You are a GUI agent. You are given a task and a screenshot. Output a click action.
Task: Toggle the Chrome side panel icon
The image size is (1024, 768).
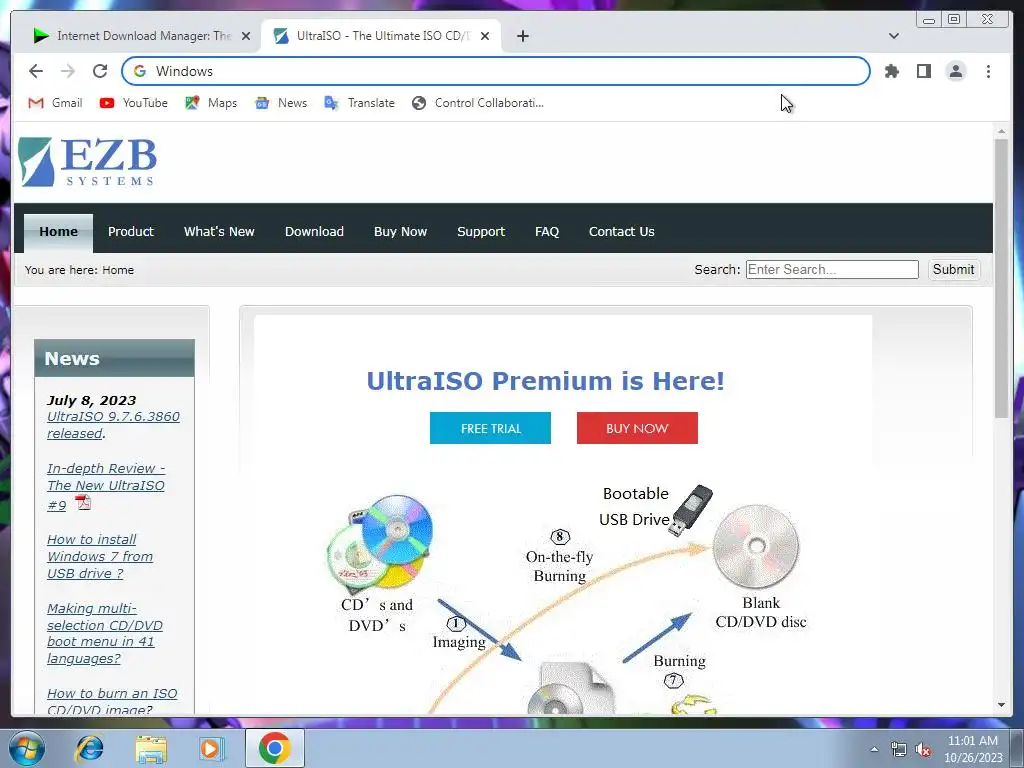pos(923,71)
